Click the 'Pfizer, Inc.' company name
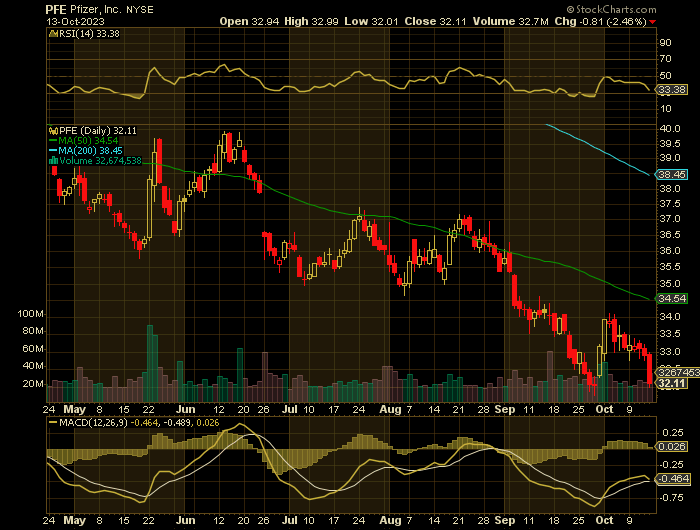 (96, 9)
